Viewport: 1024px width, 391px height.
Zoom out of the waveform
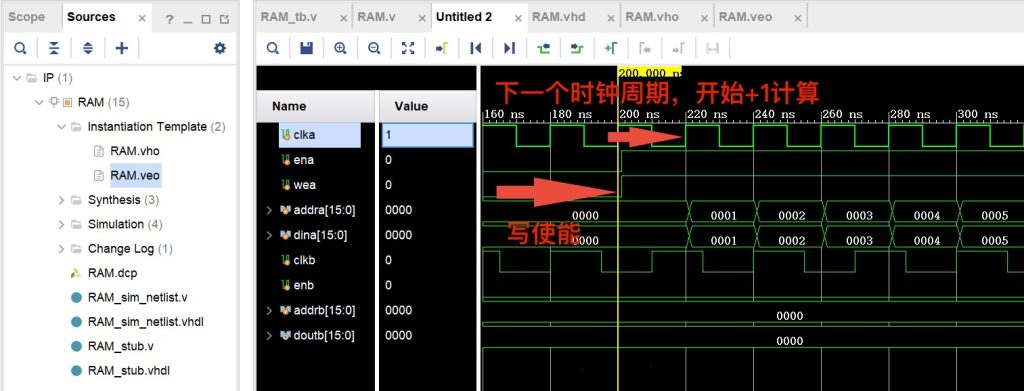(x=374, y=48)
